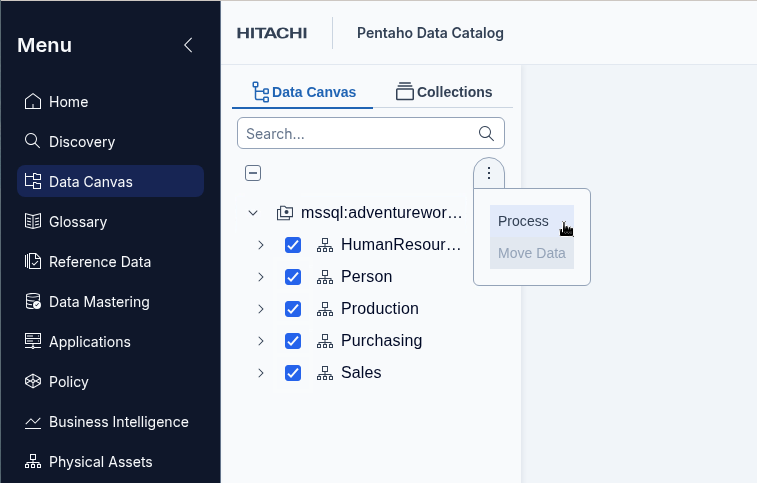
Task: Toggle the Person schema checkbox
Action: (x=293, y=277)
